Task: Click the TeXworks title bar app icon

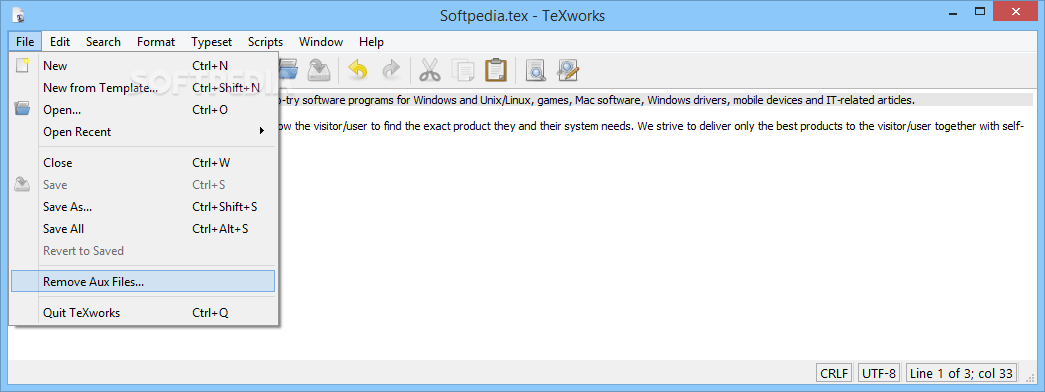Action: pos(19,15)
